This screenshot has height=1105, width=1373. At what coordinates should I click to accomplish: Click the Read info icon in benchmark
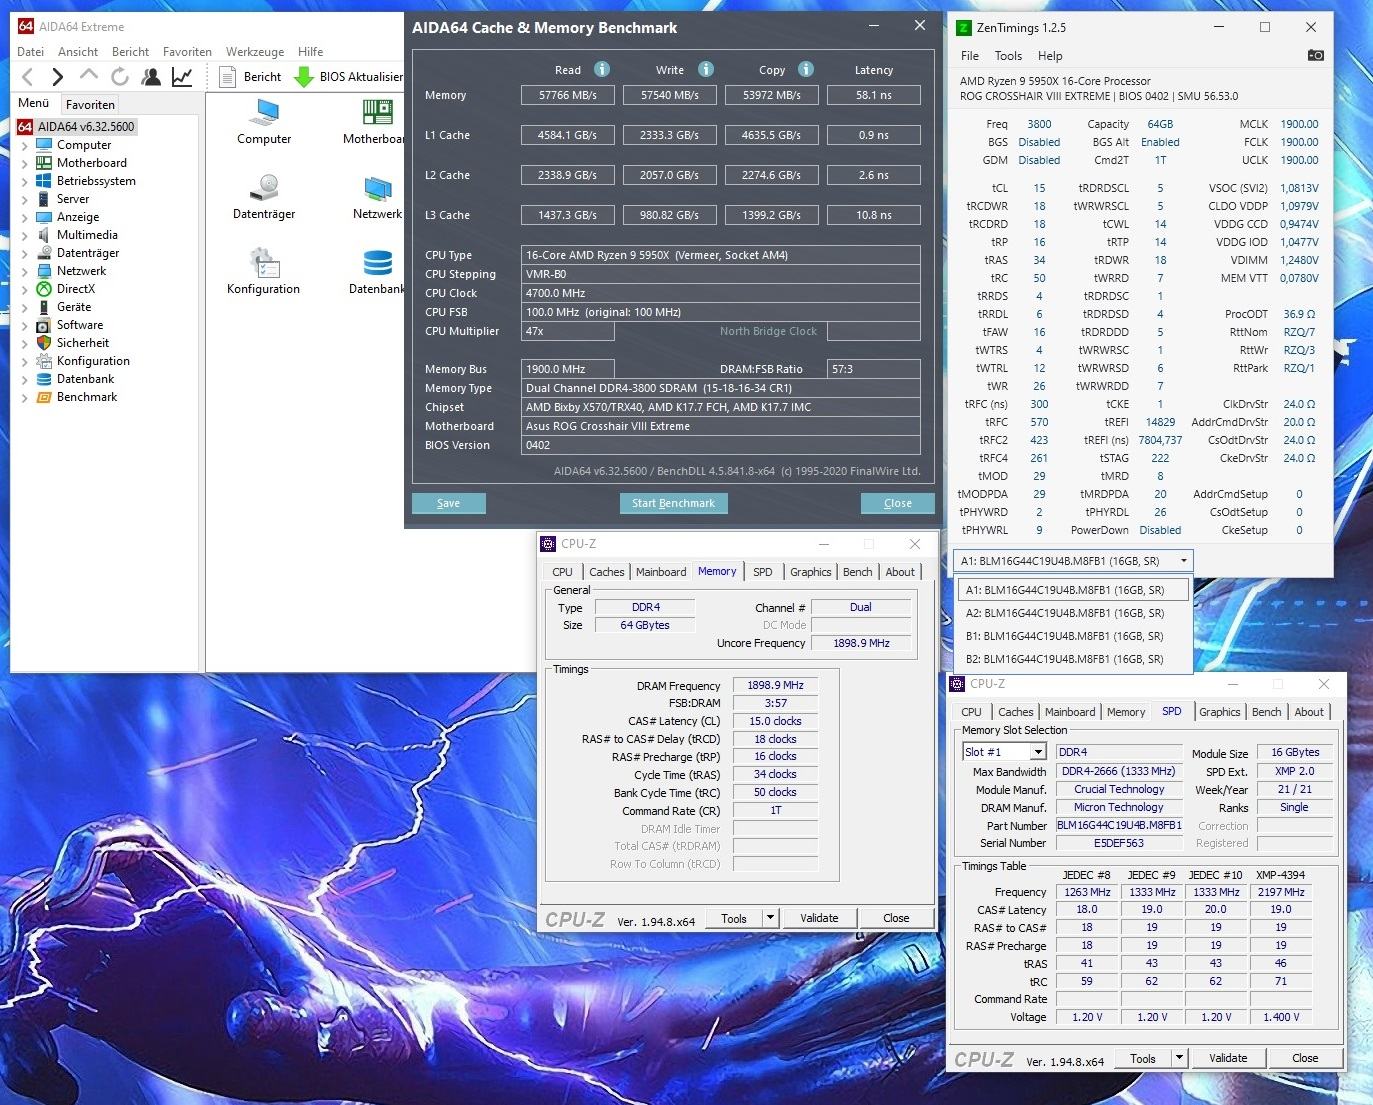pos(602,69)
